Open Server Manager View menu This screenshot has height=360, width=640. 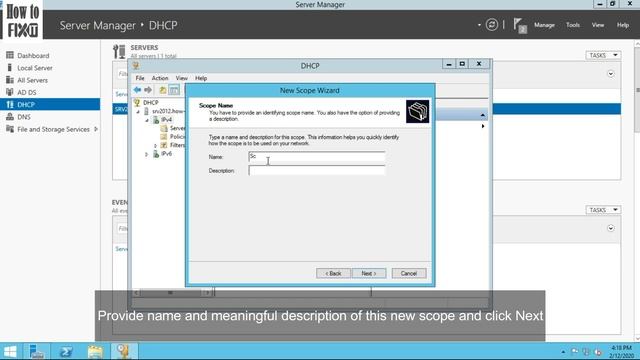[x=598, y=25]
